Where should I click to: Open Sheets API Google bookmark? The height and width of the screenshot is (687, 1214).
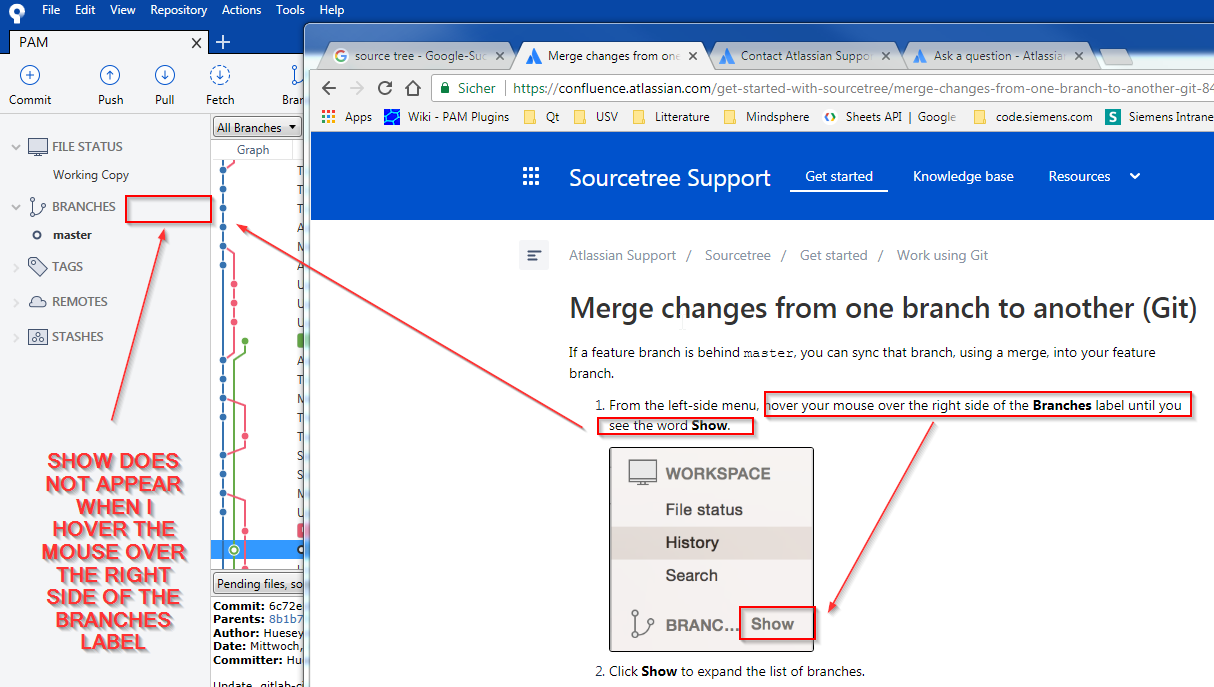click(890, 117)
